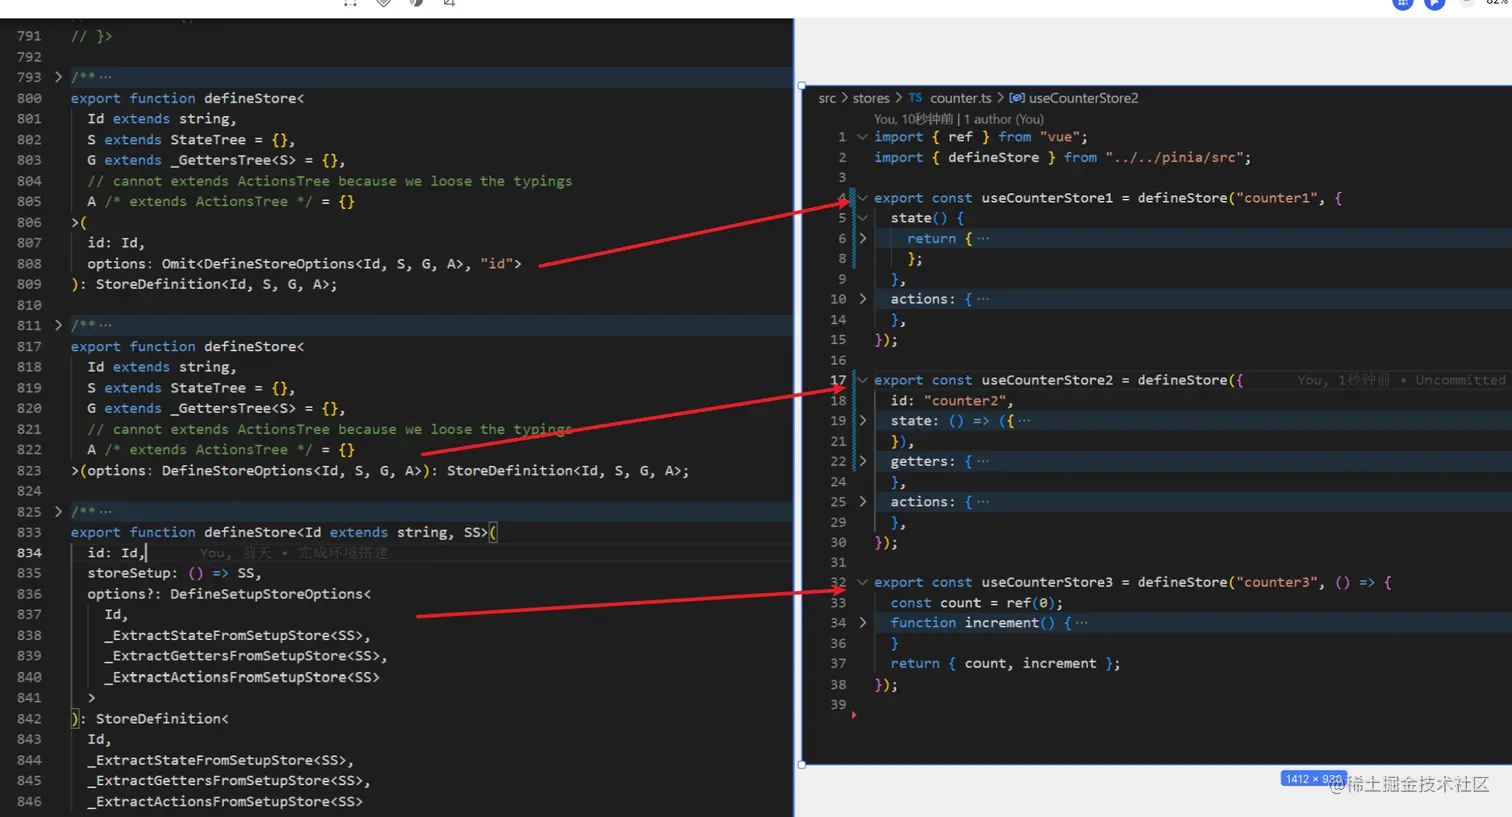Expand folded actions block at line 25

863,502
